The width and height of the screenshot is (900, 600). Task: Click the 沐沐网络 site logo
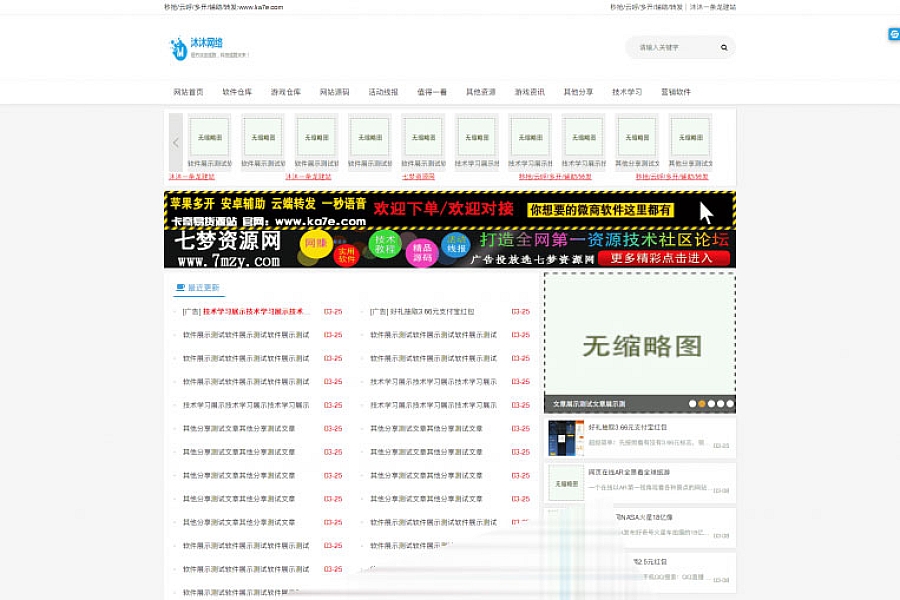pyautogui.click(x=209, y=48)
